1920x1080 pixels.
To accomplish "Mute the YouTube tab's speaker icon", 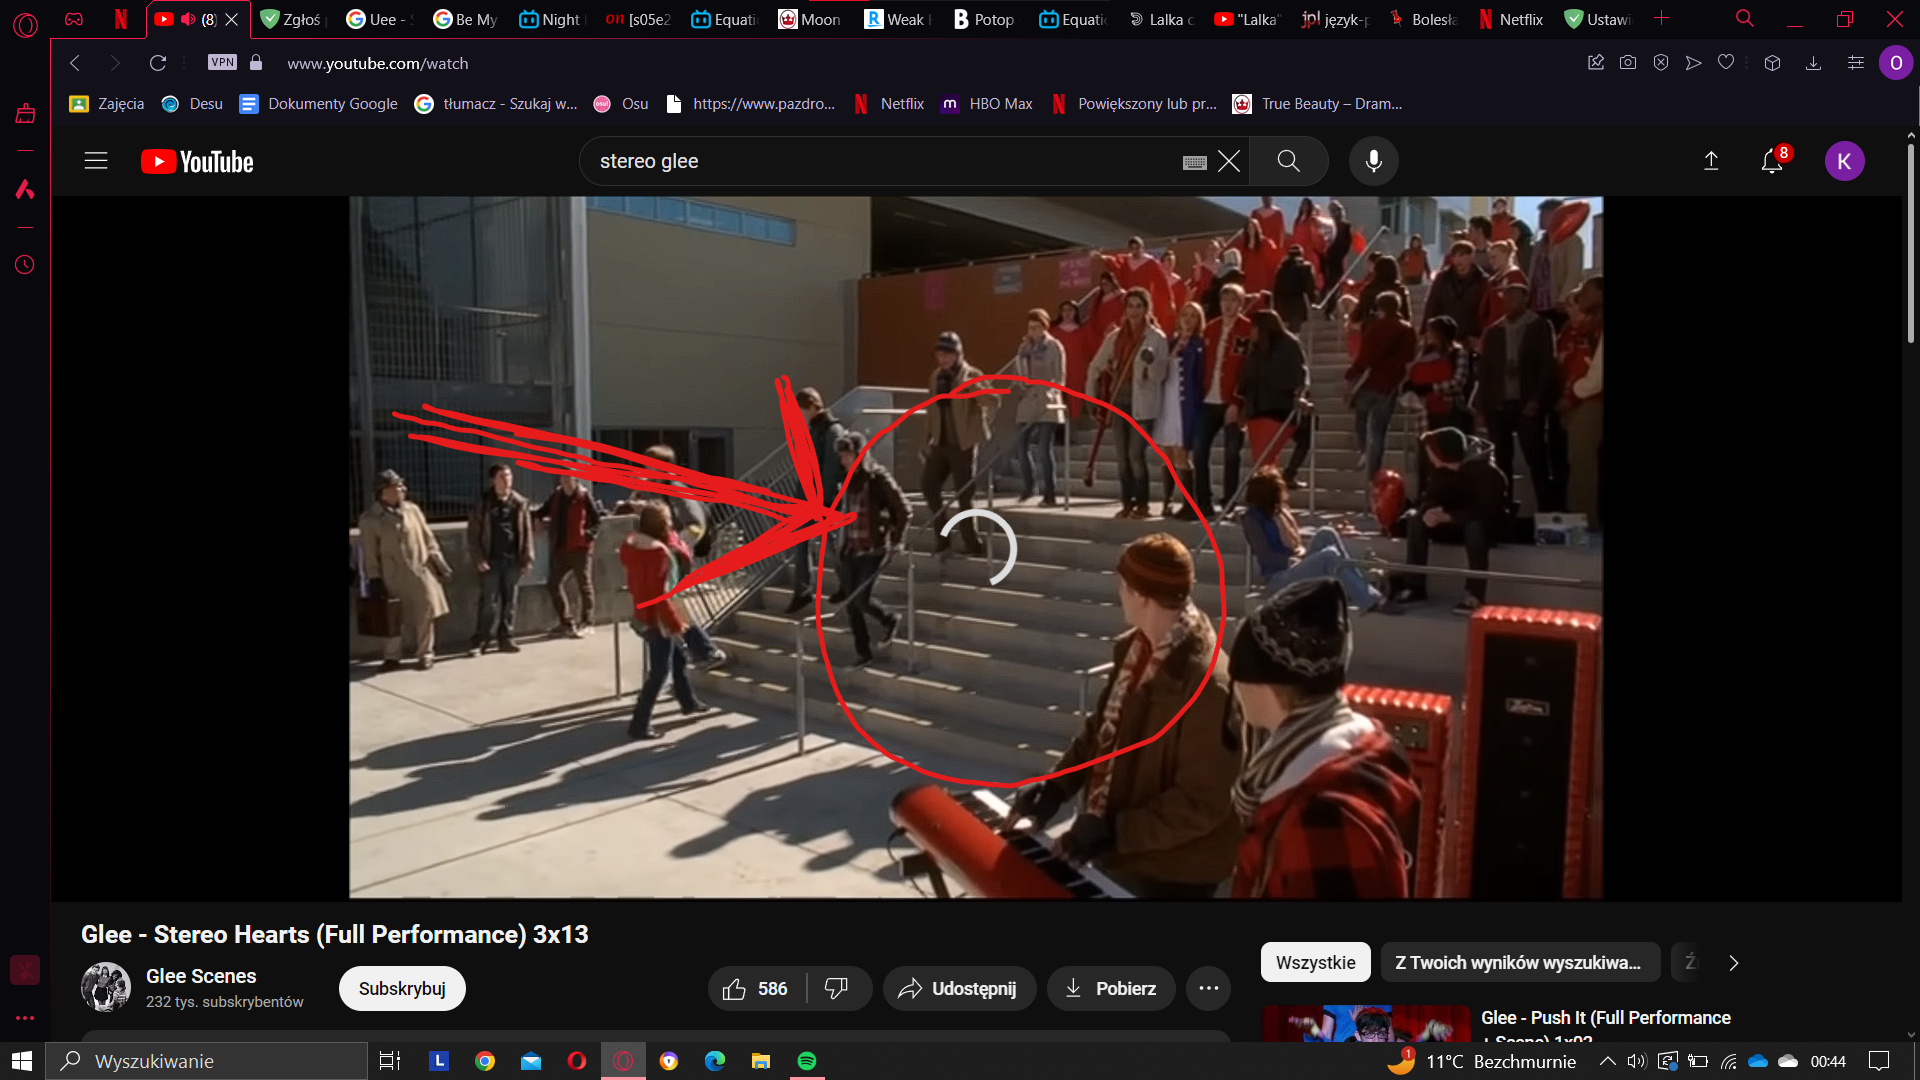I will [x=188, y=18].
